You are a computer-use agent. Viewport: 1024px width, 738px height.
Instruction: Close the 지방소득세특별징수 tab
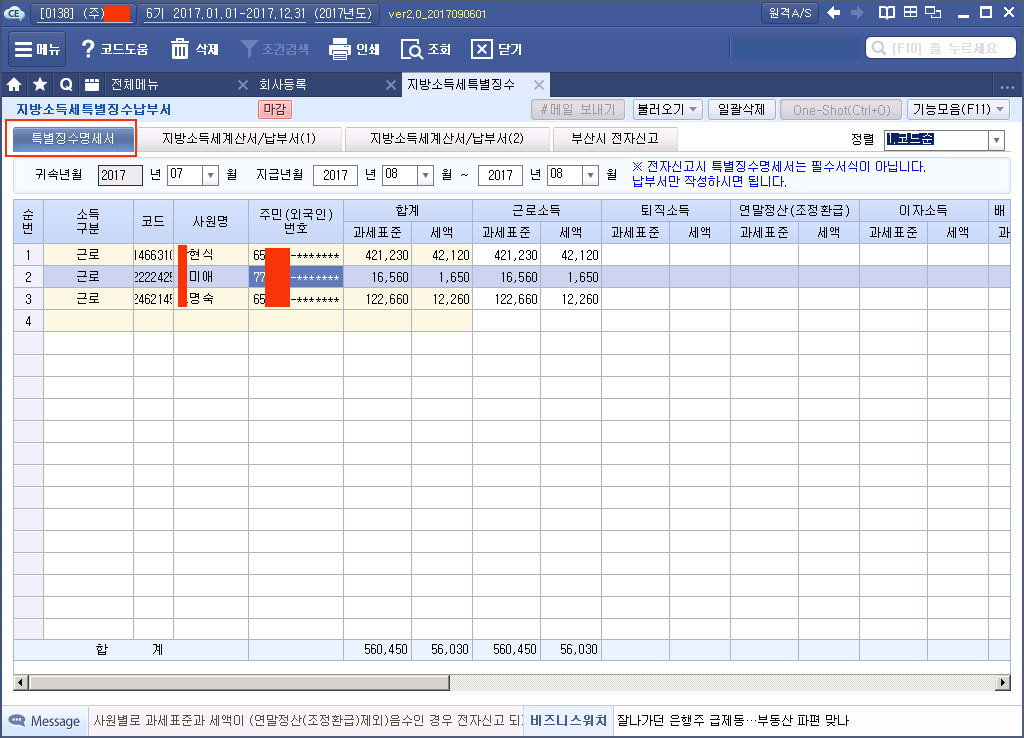pyautogui.click(x=539, y=85)
